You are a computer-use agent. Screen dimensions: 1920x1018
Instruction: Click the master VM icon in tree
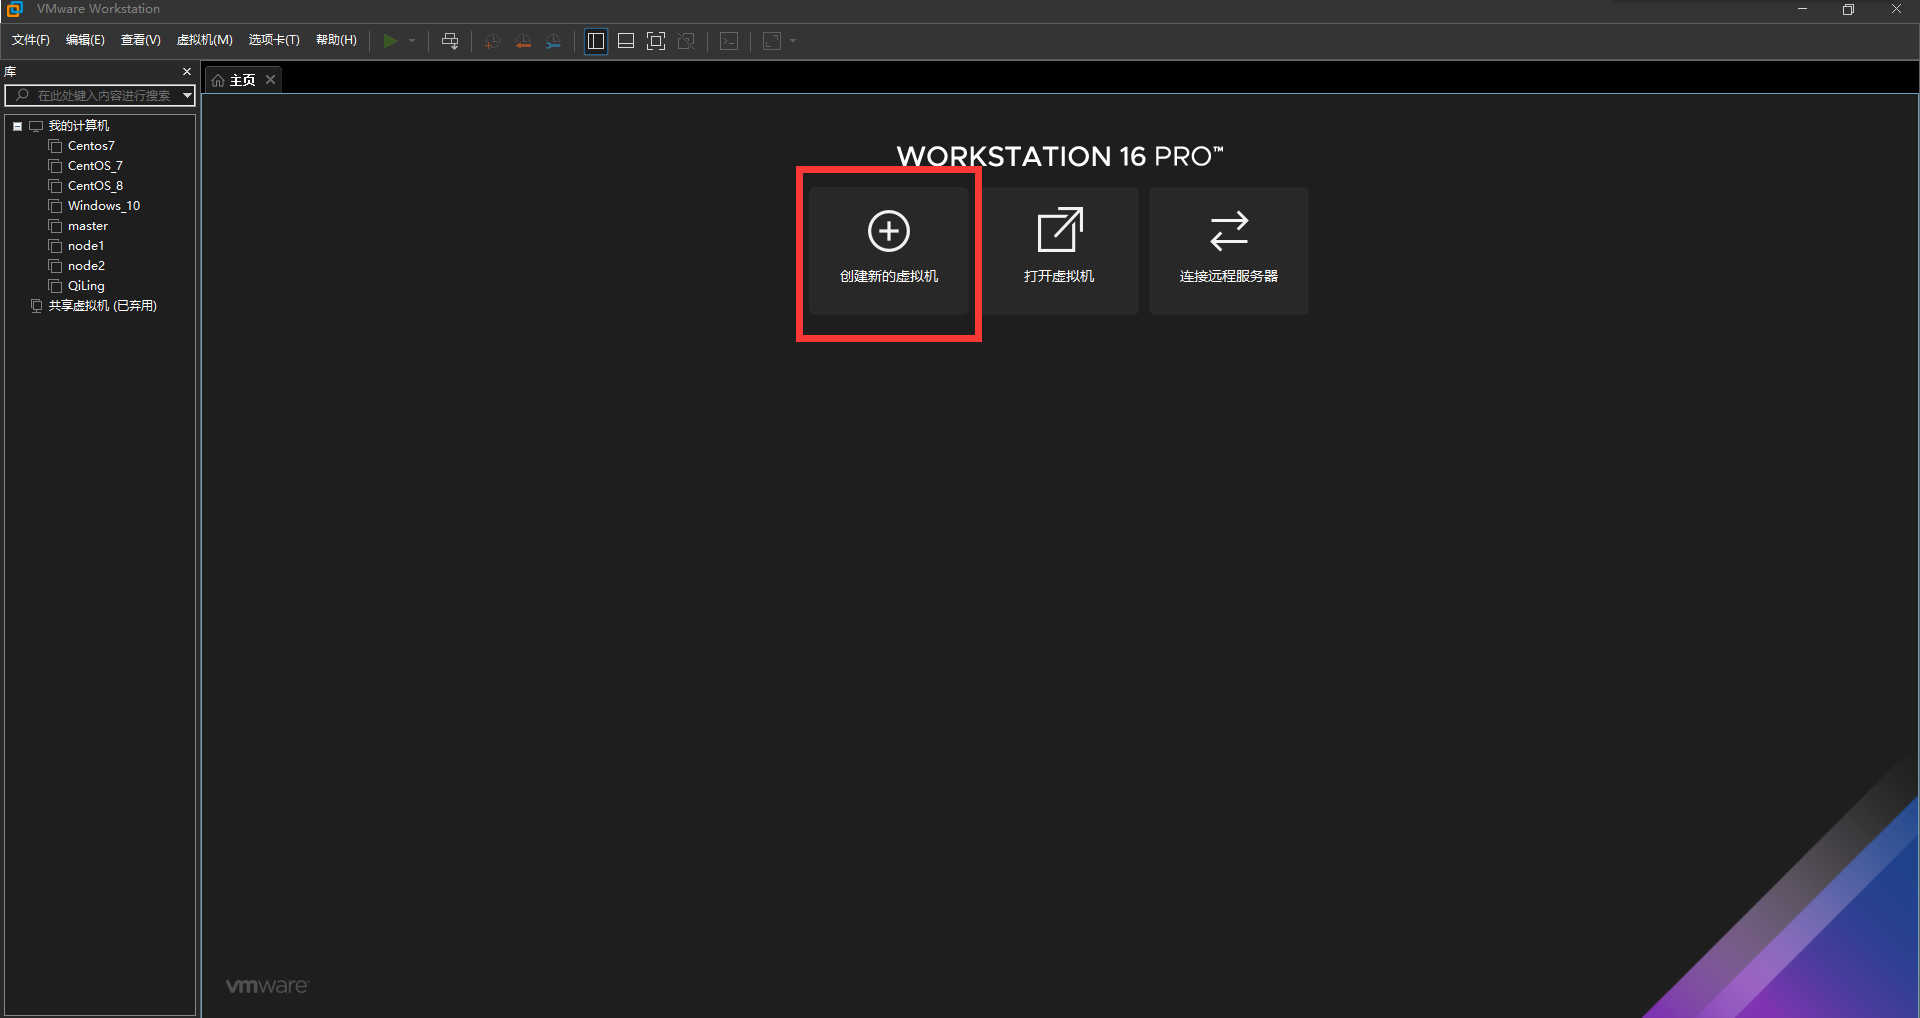click(55, 226)
